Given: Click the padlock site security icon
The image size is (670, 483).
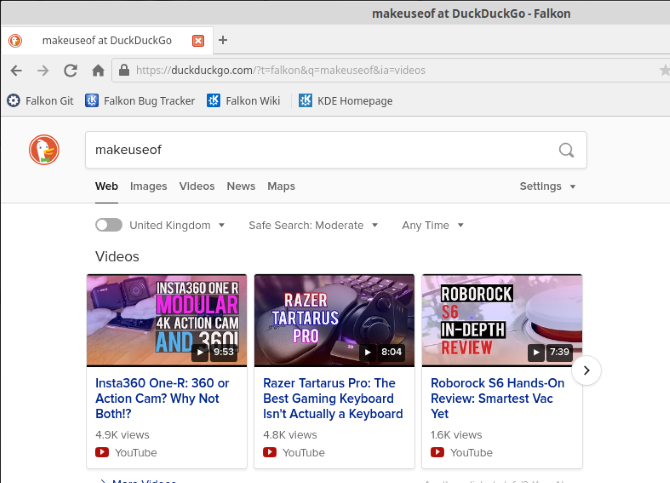Looking at the screenshot, I should coord(124,70).
